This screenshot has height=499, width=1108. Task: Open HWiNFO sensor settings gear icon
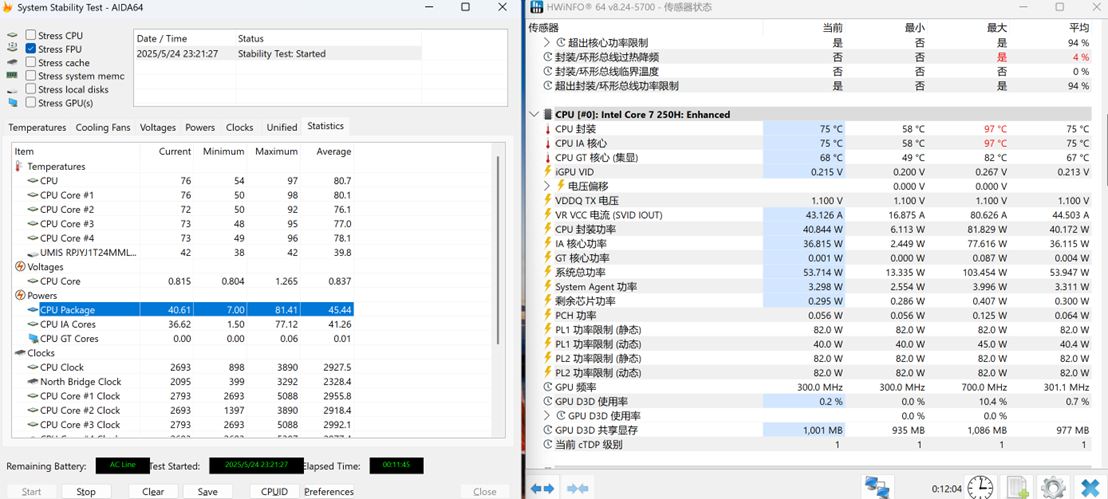coord(1053,487)
